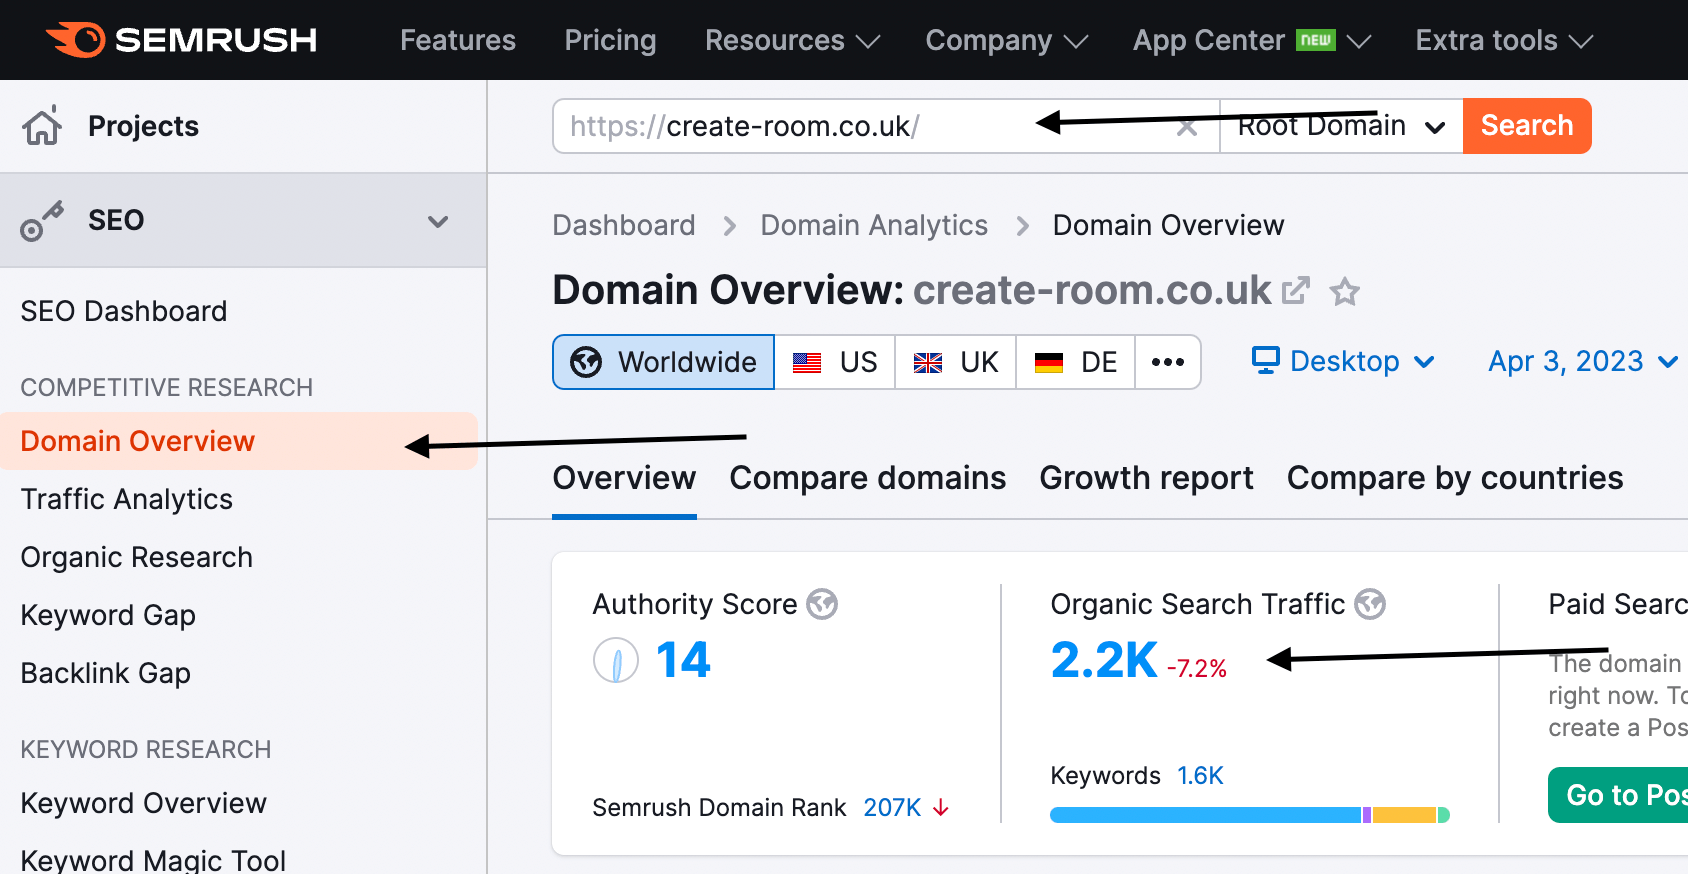Click the Authority Score gauge icon

(616, 660)
